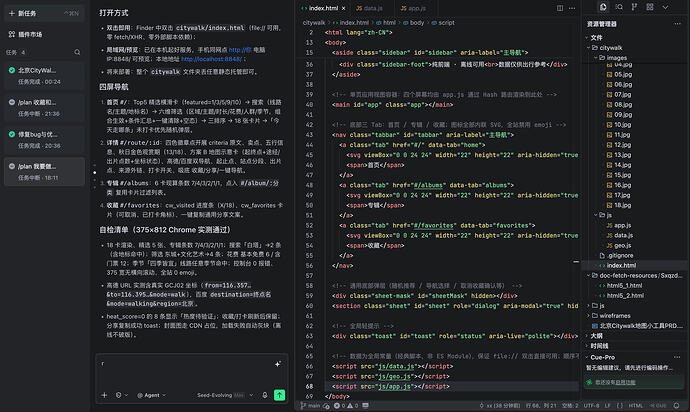
Task: Open the source control branch icon
Action: (x=634, y=7)
